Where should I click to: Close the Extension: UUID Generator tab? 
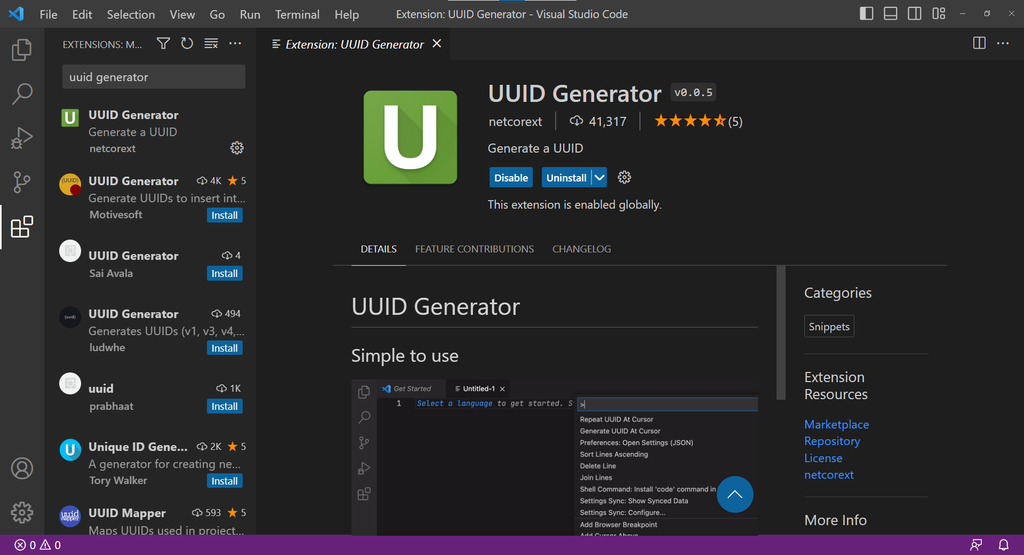point(437,43)
